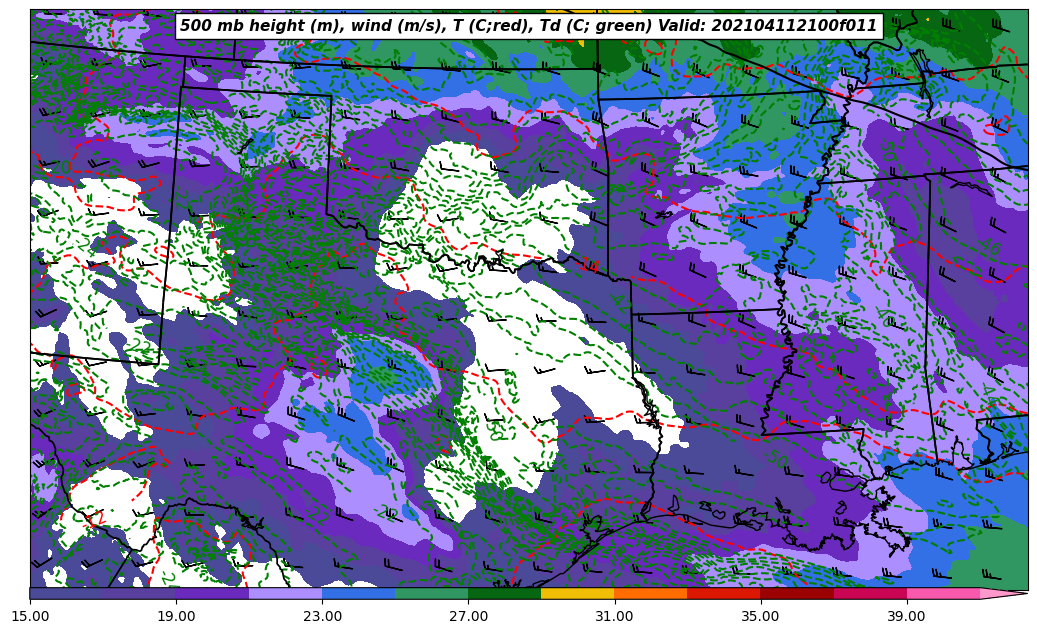The image size is (1037, 633).
Task: Click the medium green colorbar segment
Action: click(x=431, y=593)
